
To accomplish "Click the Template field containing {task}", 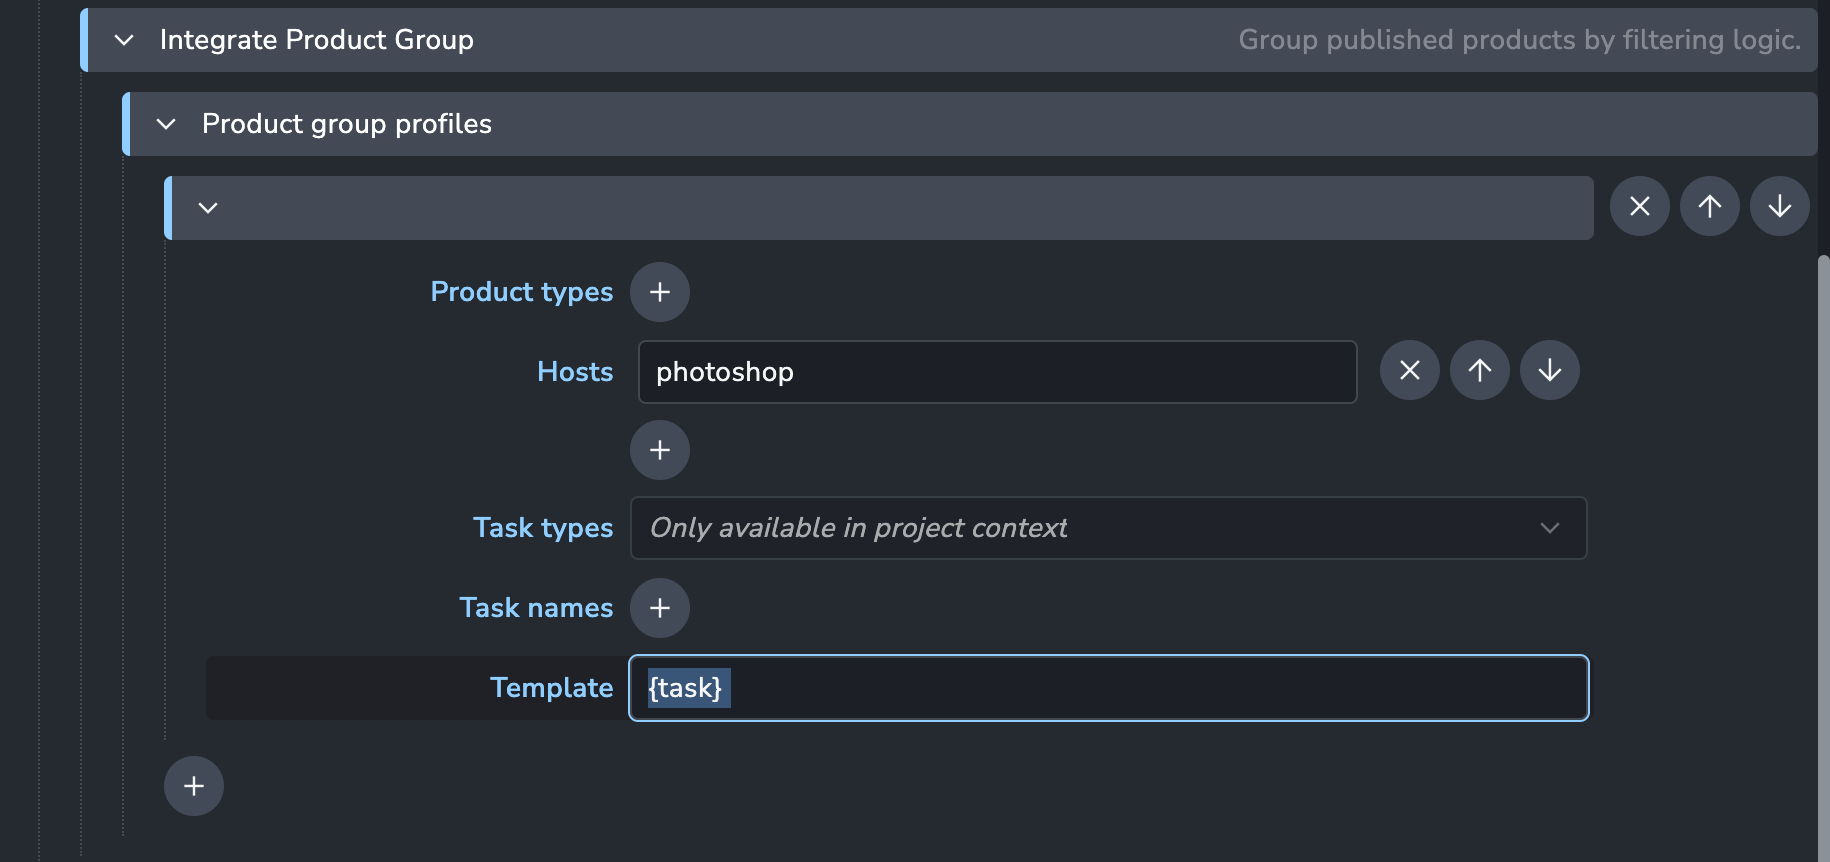I will (1108, 688).
